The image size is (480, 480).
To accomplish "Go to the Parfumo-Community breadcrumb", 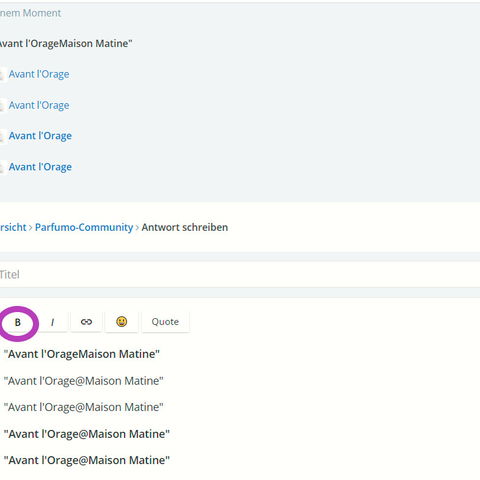I will click(84, 227).
